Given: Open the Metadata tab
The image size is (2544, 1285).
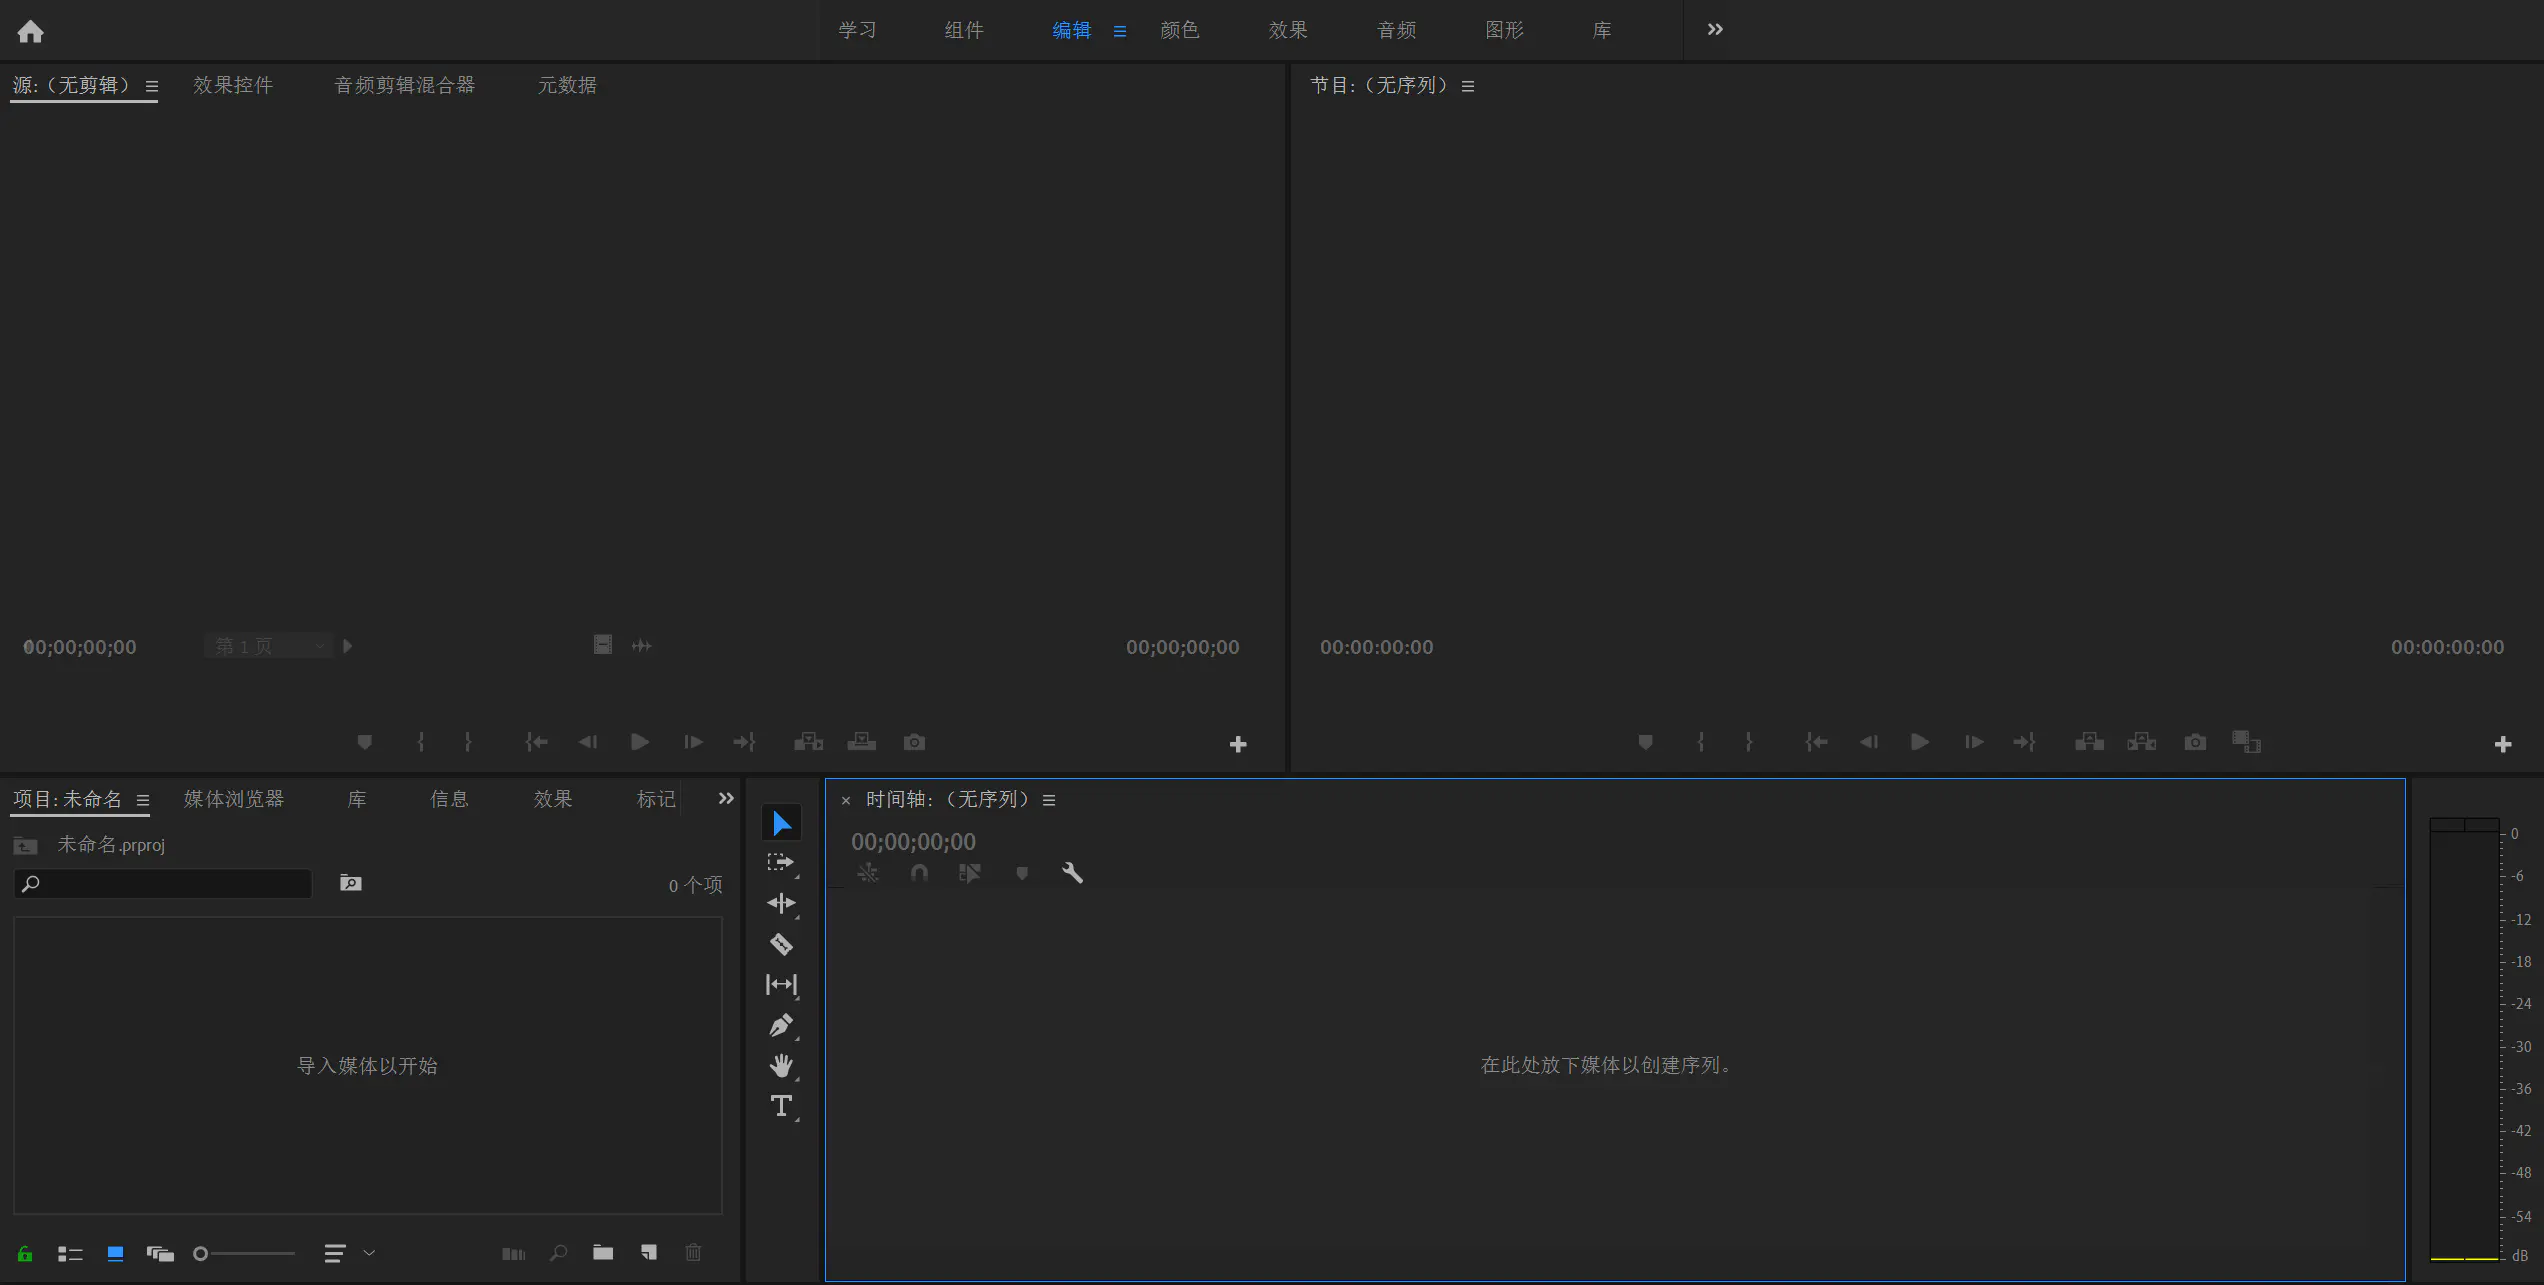Looking at the screenshot, I should coord(567,85).
